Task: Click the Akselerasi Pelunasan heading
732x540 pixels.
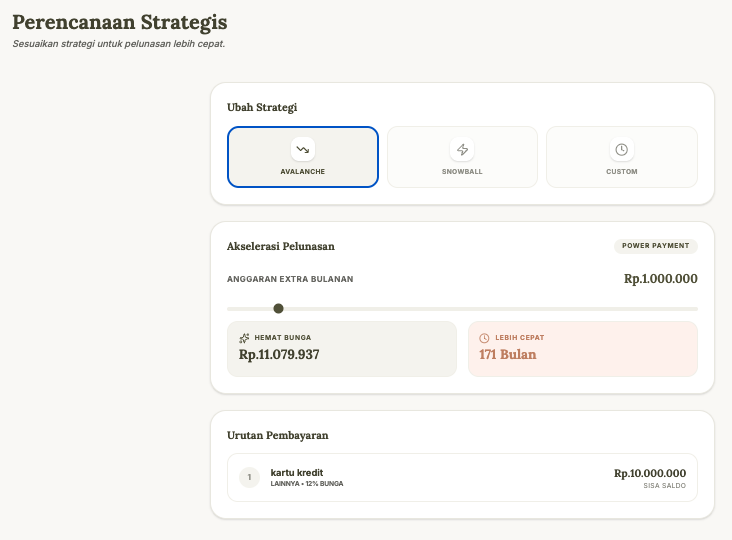Action: click(281, 246)
